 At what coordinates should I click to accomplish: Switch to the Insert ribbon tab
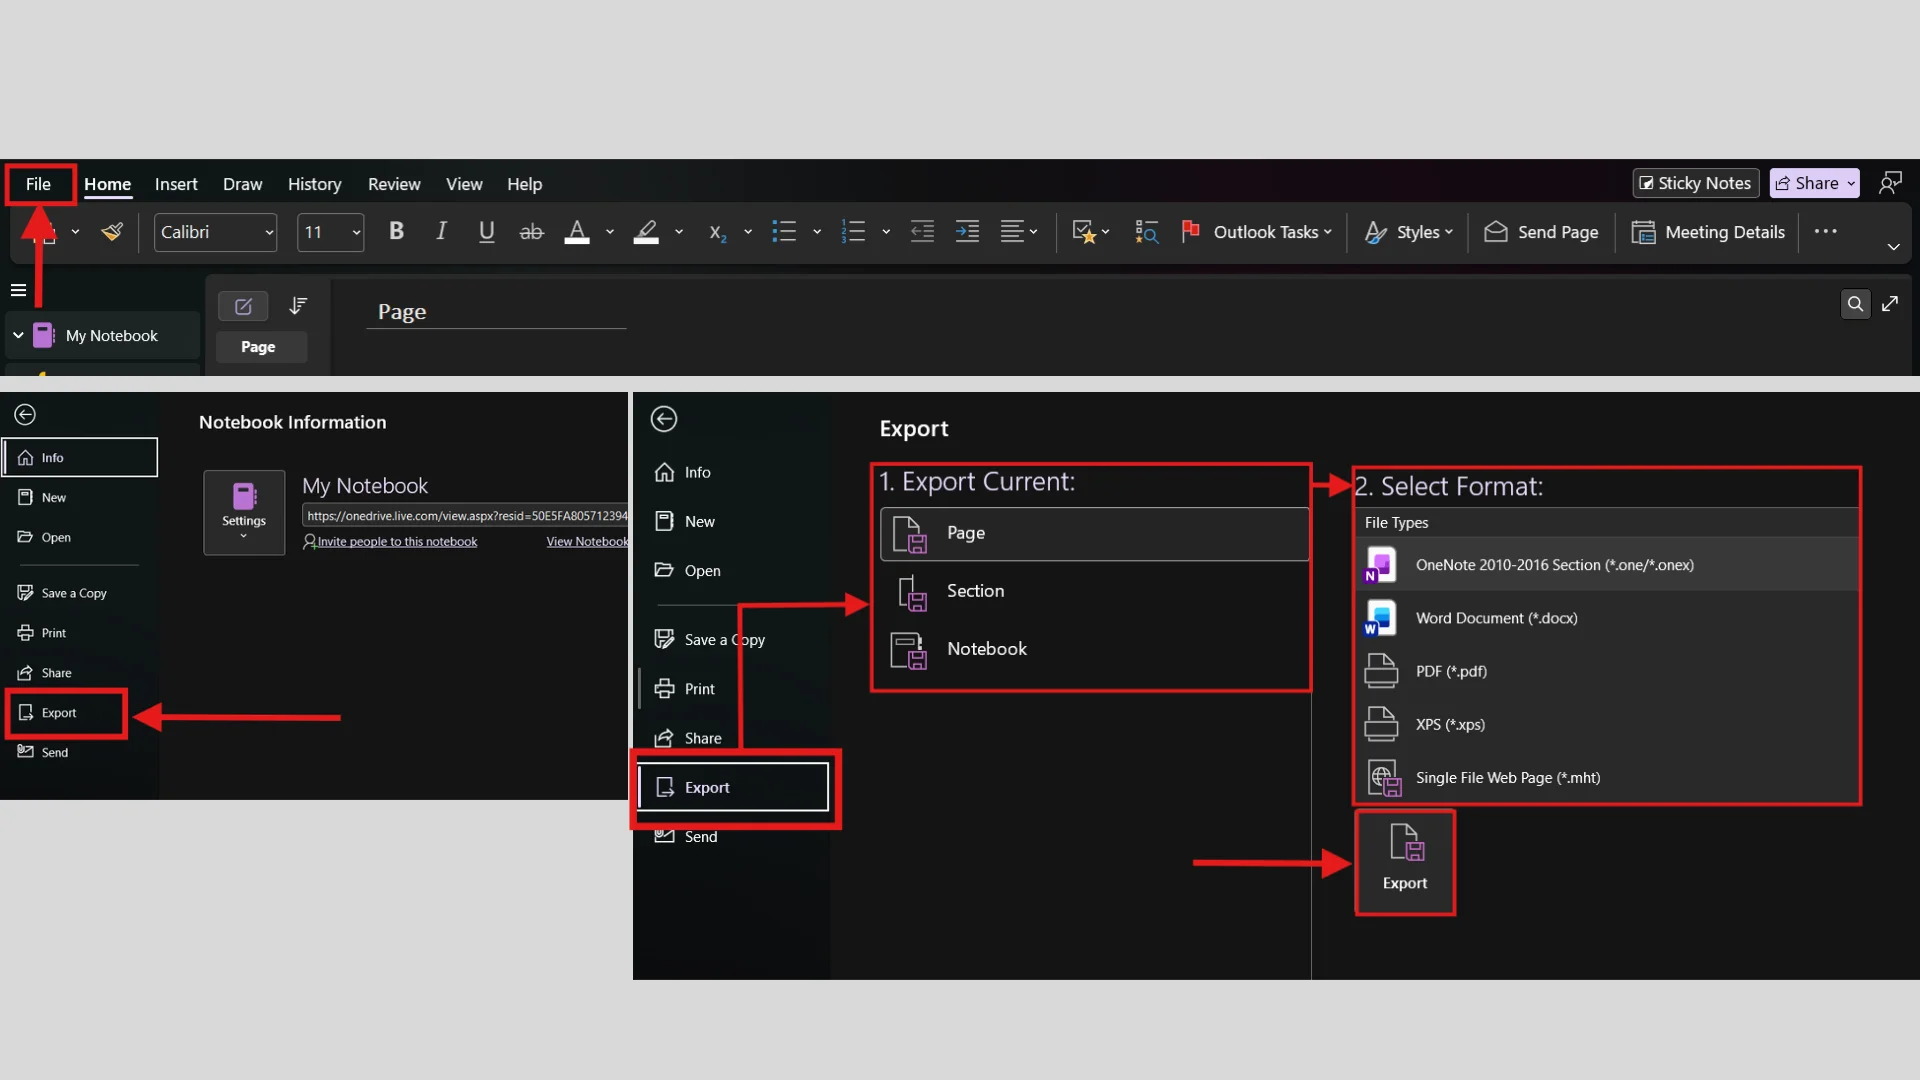[176, 184]
